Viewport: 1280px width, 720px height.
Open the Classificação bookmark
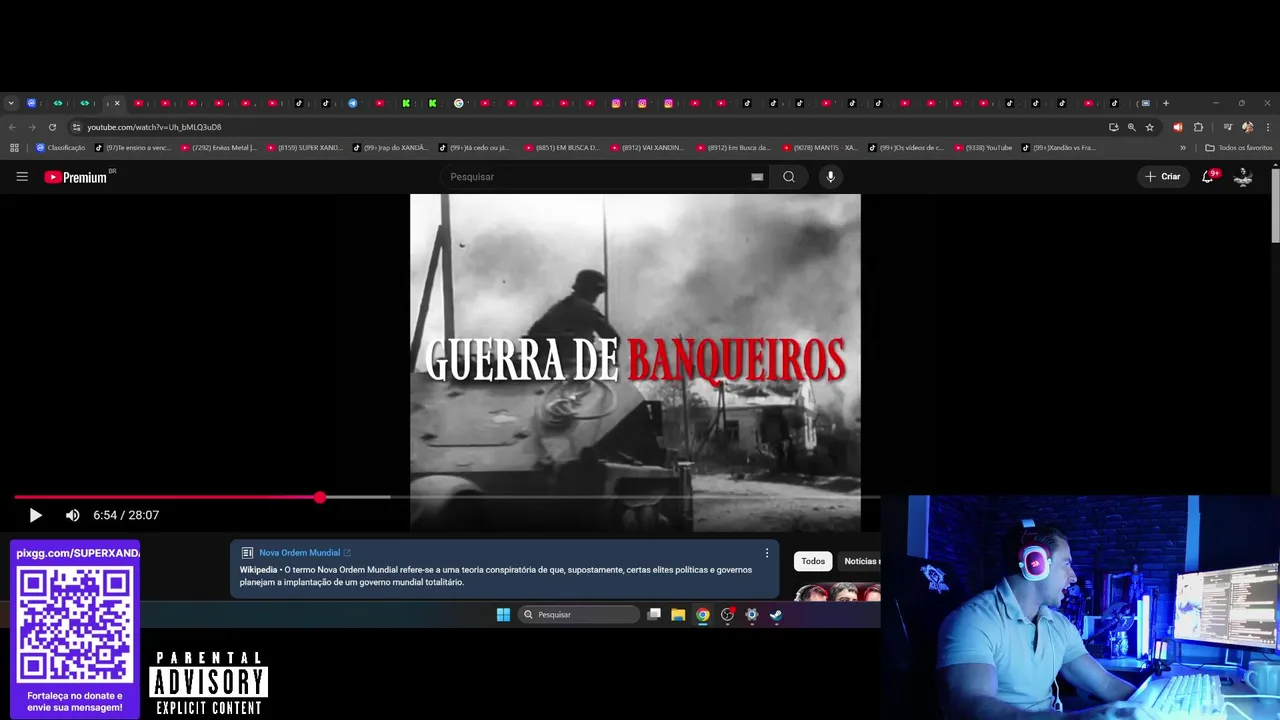tap(61, 148)
